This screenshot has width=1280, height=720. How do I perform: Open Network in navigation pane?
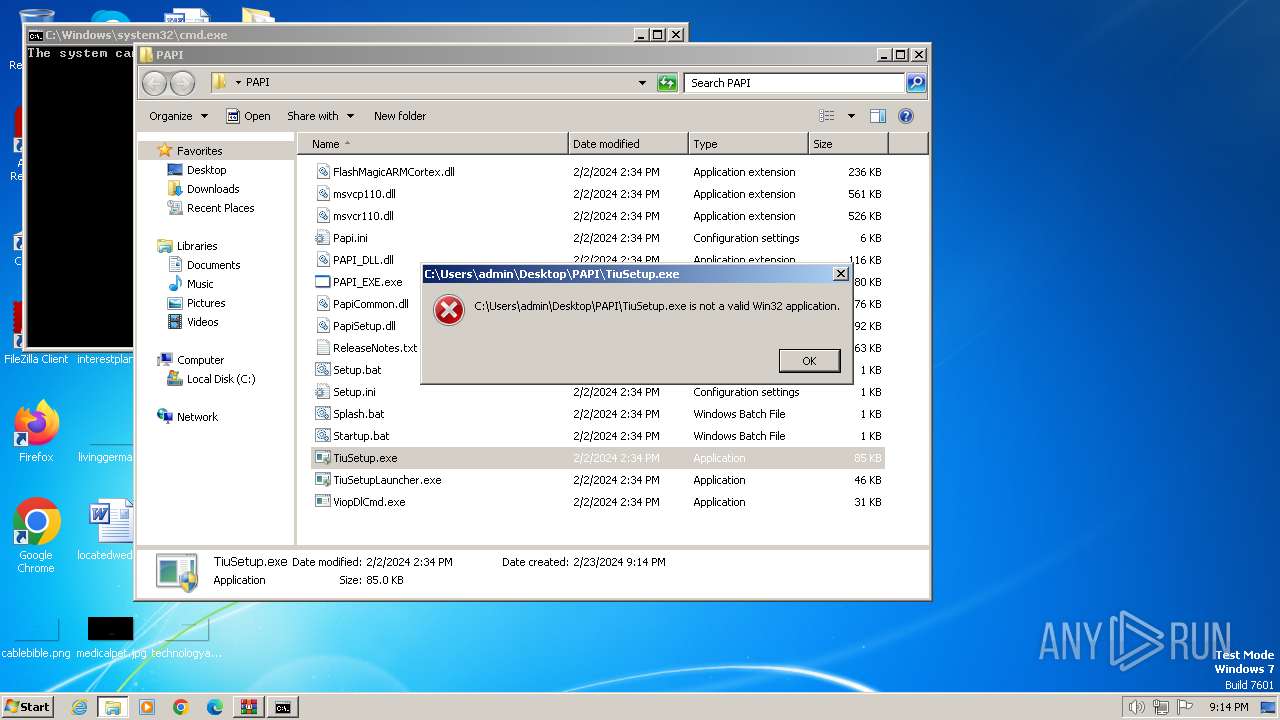coord(197,417)
